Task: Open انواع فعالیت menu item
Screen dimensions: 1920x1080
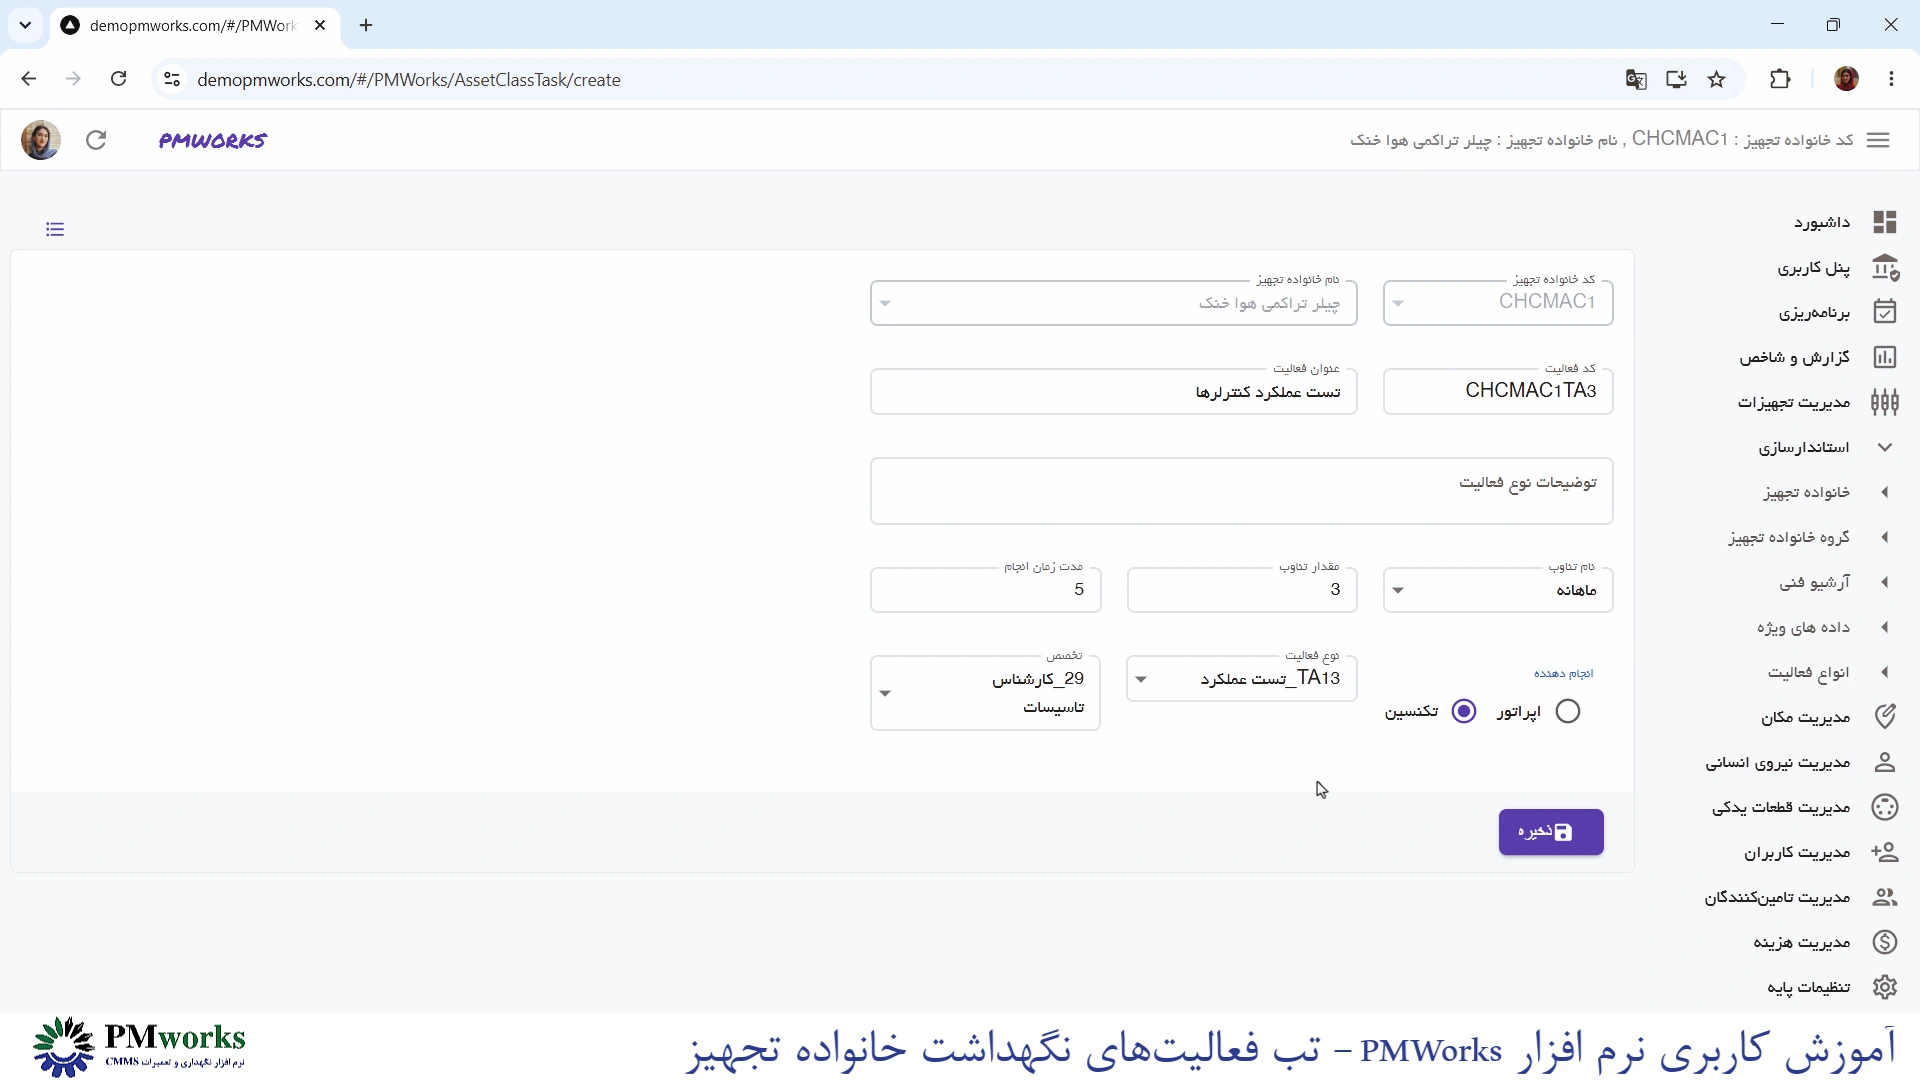Action: (1808, 672)
